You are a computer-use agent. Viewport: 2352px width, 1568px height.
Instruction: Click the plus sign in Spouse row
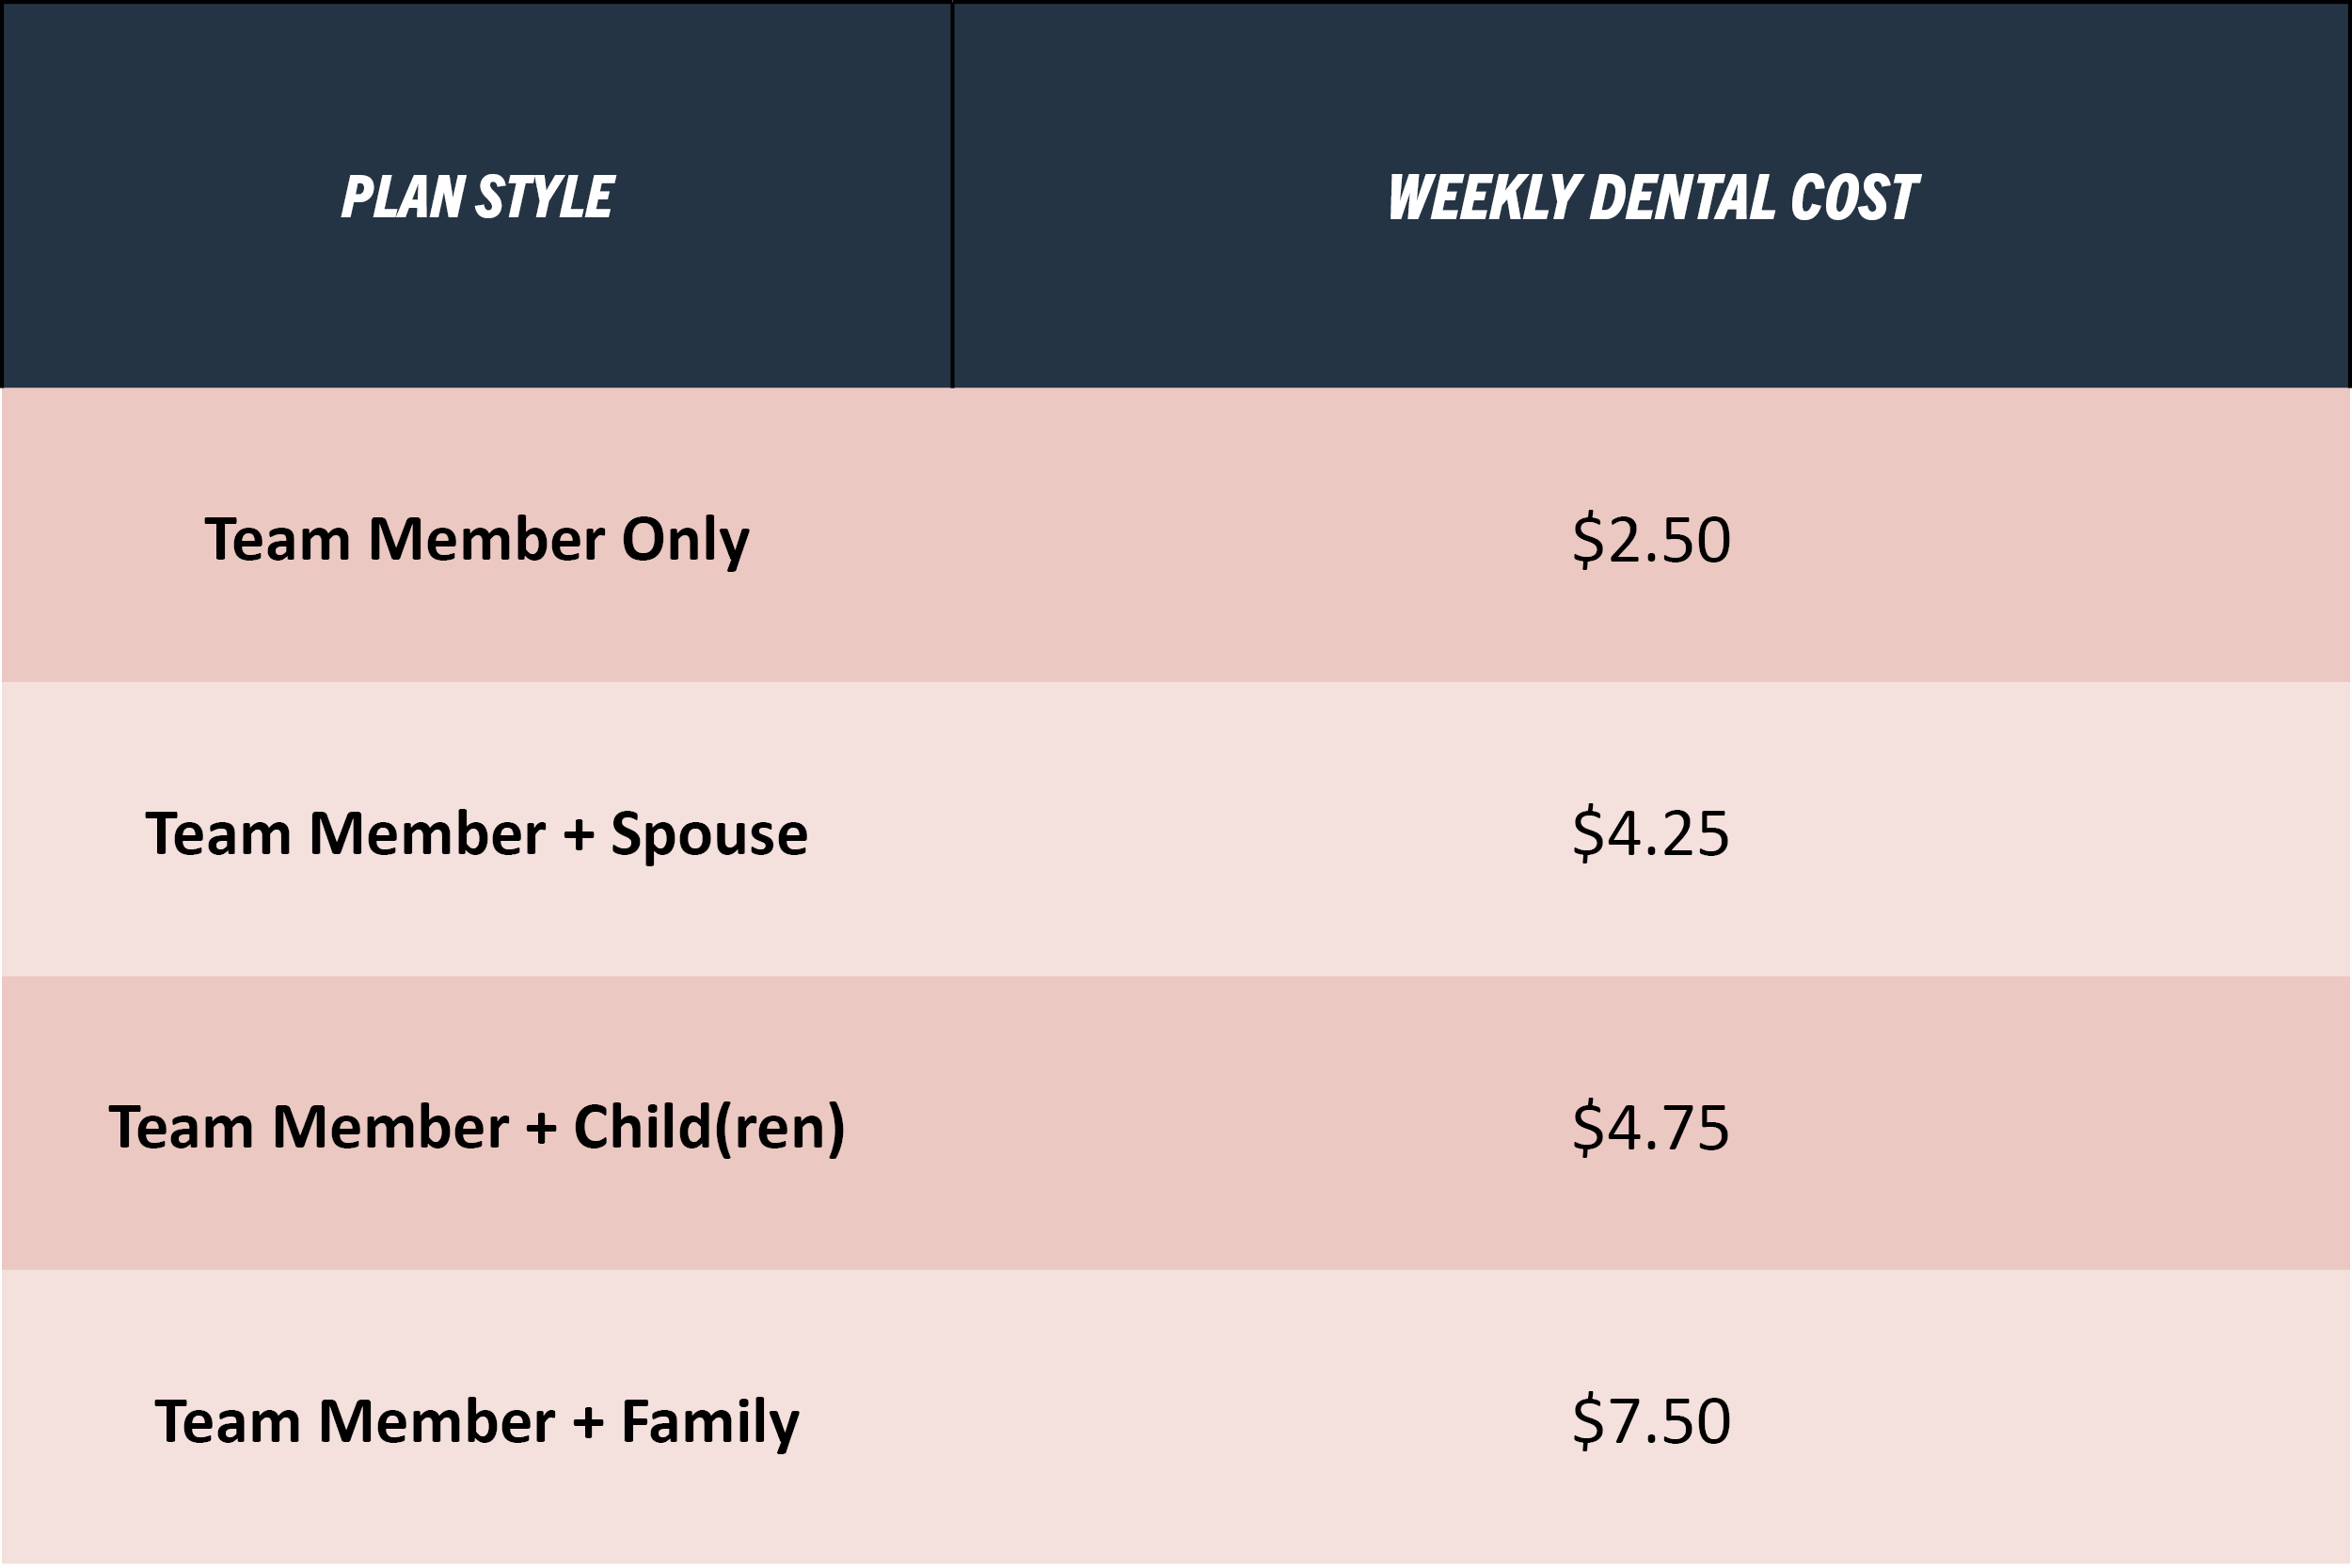(578, 835)
